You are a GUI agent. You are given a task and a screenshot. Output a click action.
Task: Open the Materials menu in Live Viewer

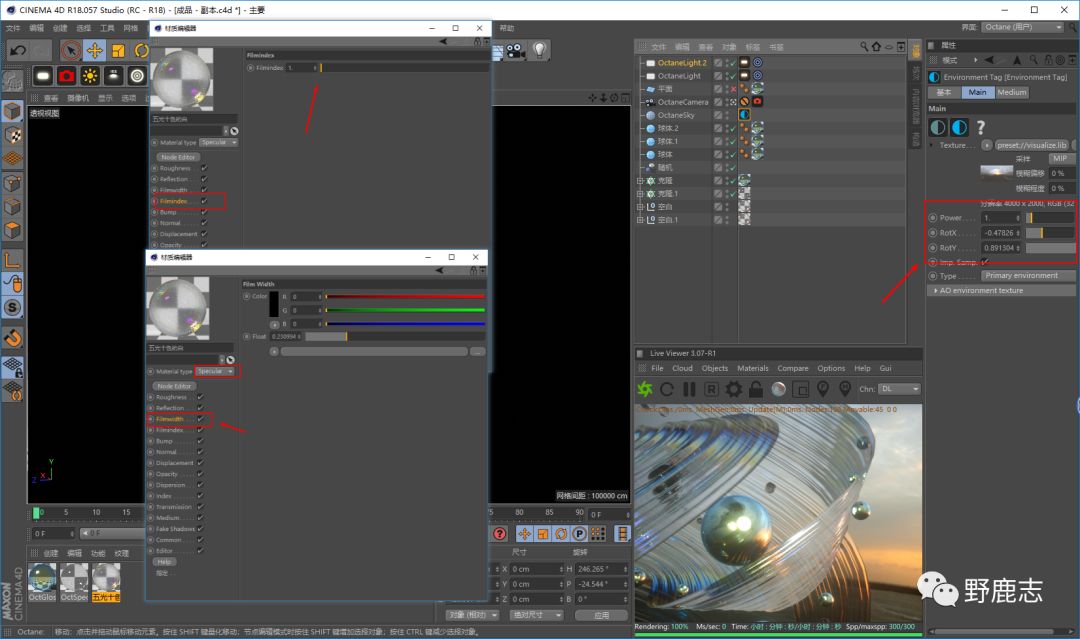click(752, 368)
